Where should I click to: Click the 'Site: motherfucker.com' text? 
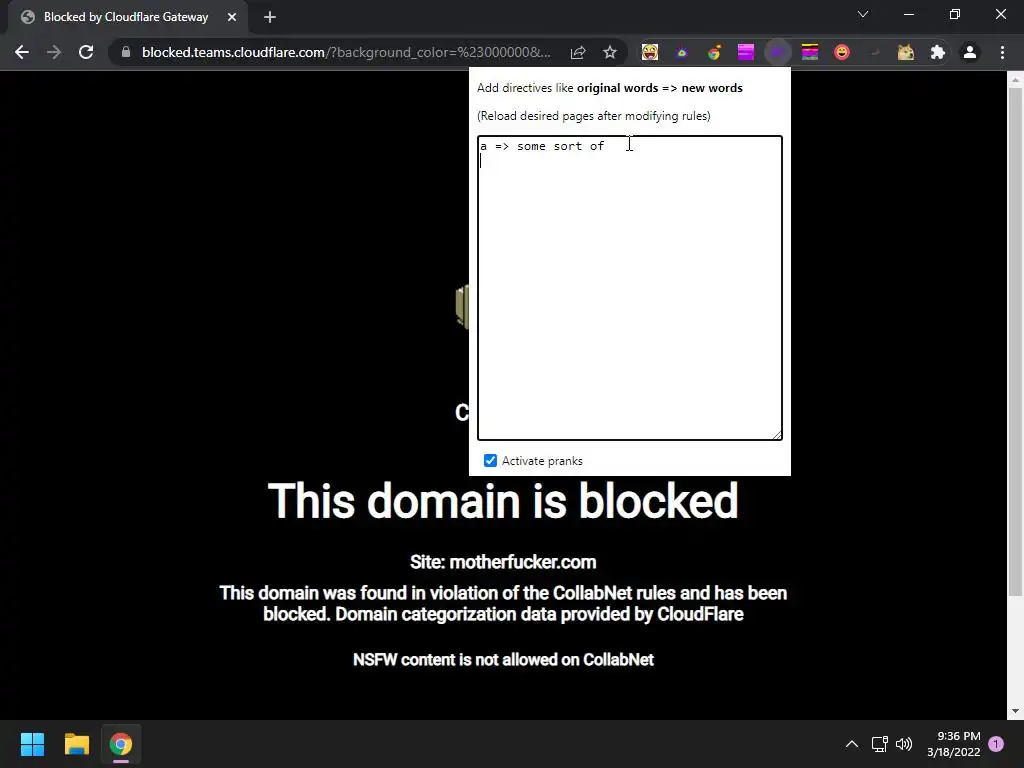pos(503,562)
